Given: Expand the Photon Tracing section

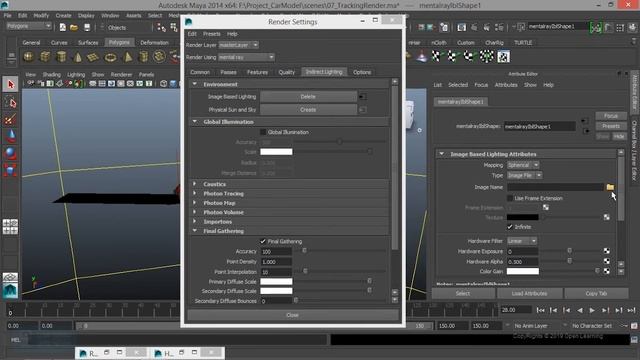Looking at the screenshot, I should [x=195, y=193].
